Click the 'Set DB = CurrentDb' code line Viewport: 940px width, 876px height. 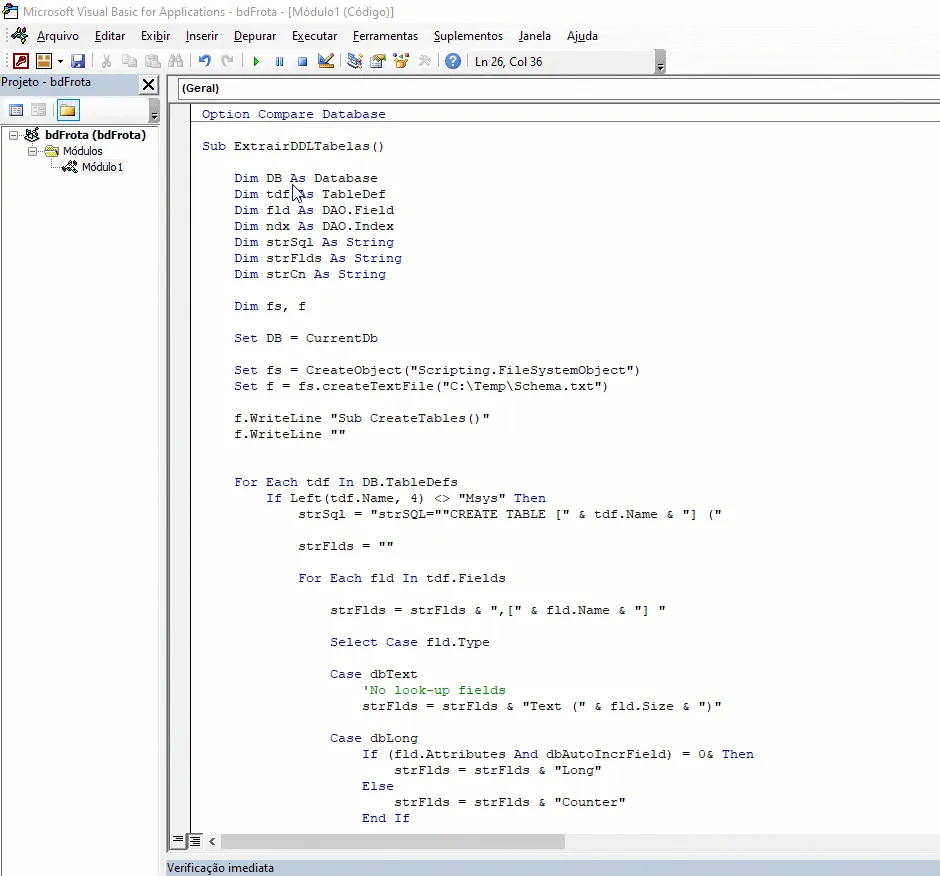tap(306, 338)
